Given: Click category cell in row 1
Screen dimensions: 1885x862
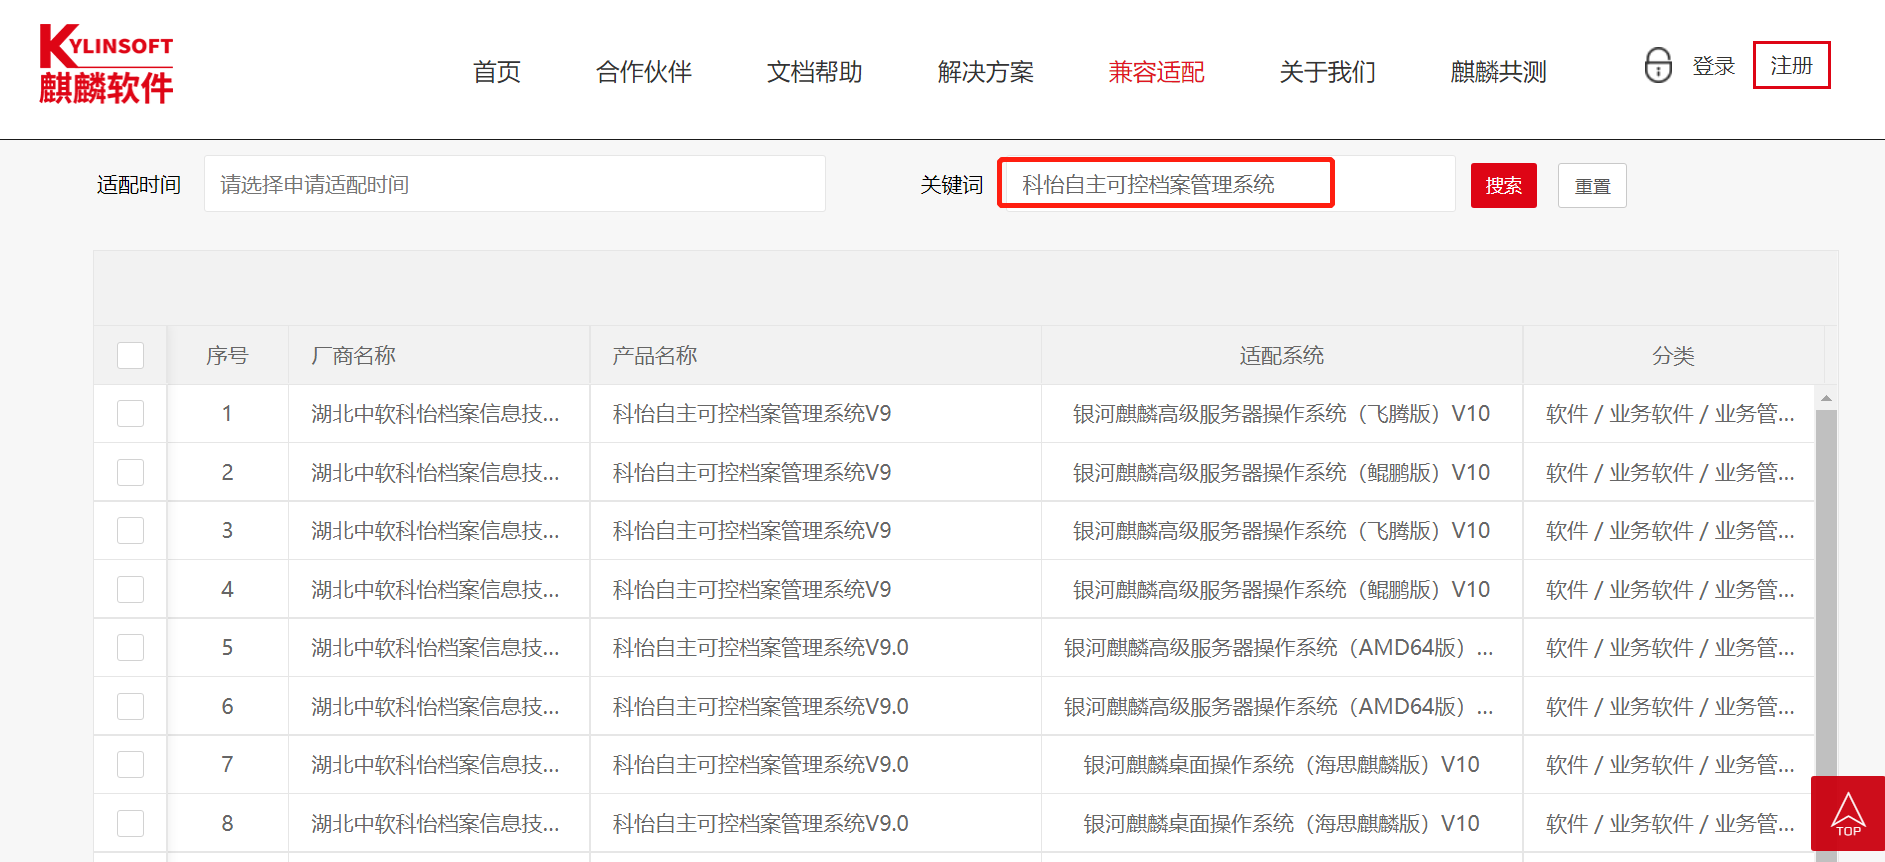Looking at the screenshot, I should (1670, 413).
